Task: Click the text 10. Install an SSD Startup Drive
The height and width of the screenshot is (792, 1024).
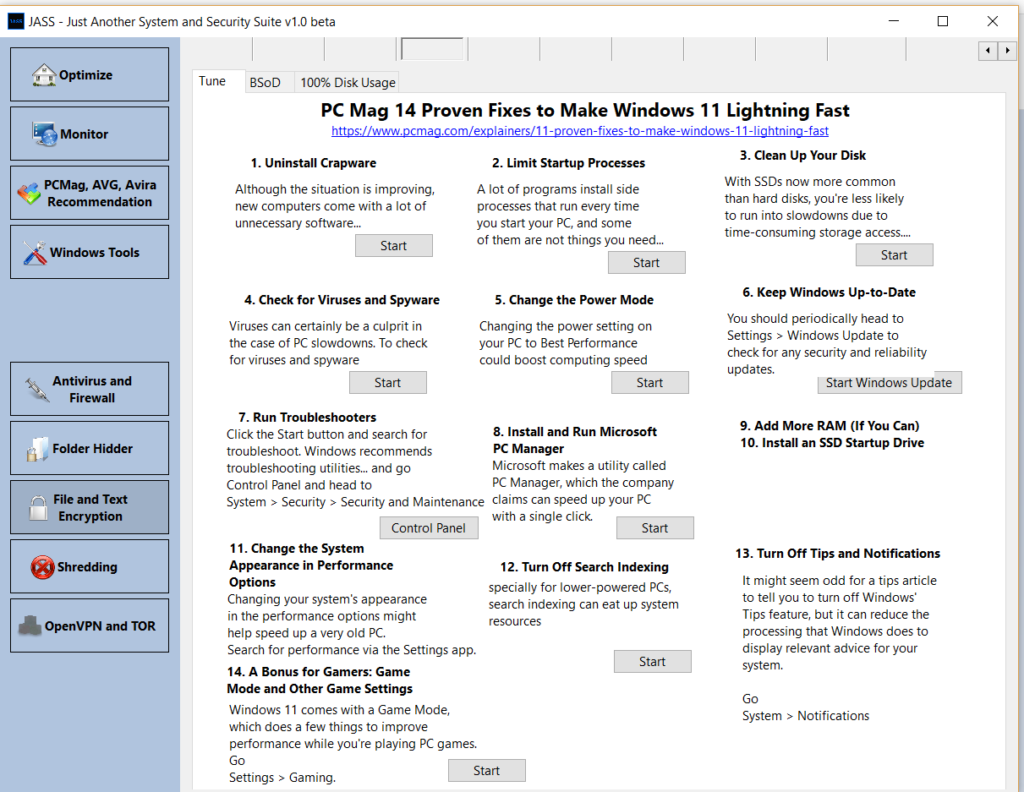Action: click(832, 443)
